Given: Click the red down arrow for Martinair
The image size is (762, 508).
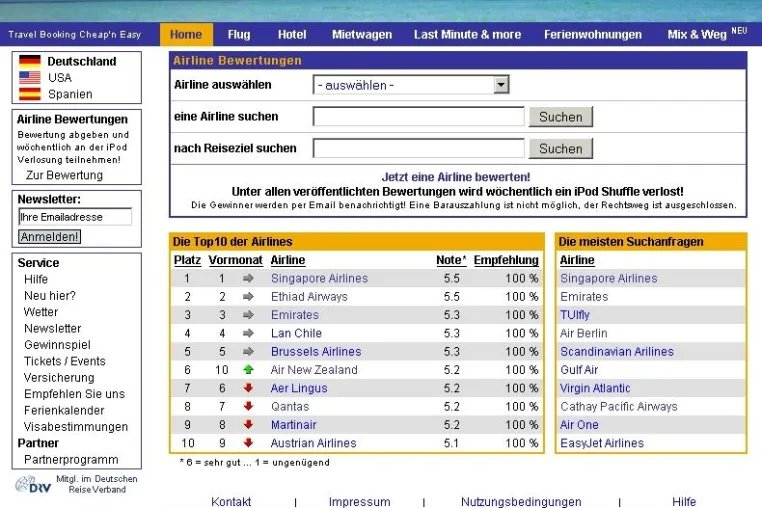Looking at the screenshot, I should point(248,424).
